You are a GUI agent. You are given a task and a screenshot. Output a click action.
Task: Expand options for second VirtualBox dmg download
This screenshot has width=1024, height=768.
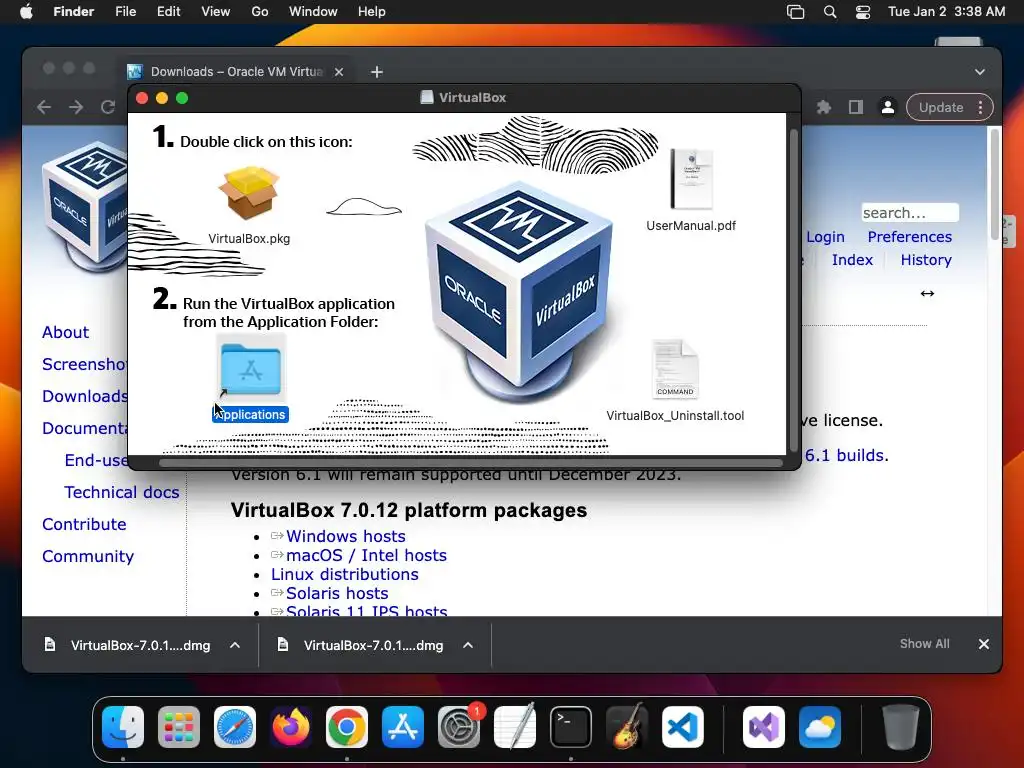pos(468,645)
